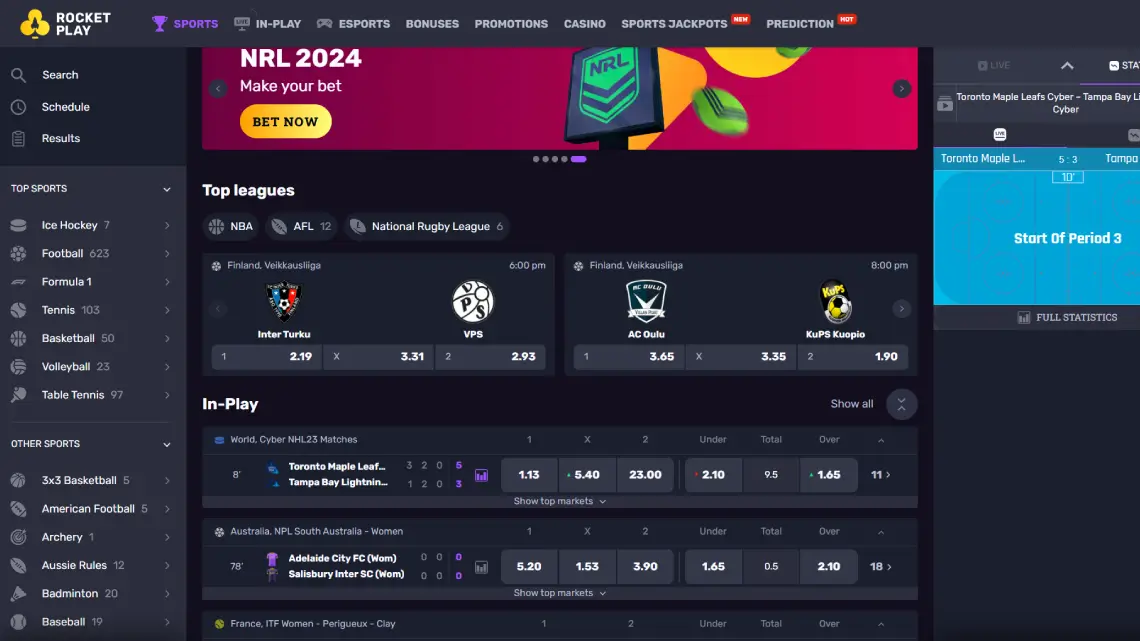Select odds 5.20 for Adelaide City FC
Image resolution: width=1140 pixels, height=641 pixels.
coord(529,567)
